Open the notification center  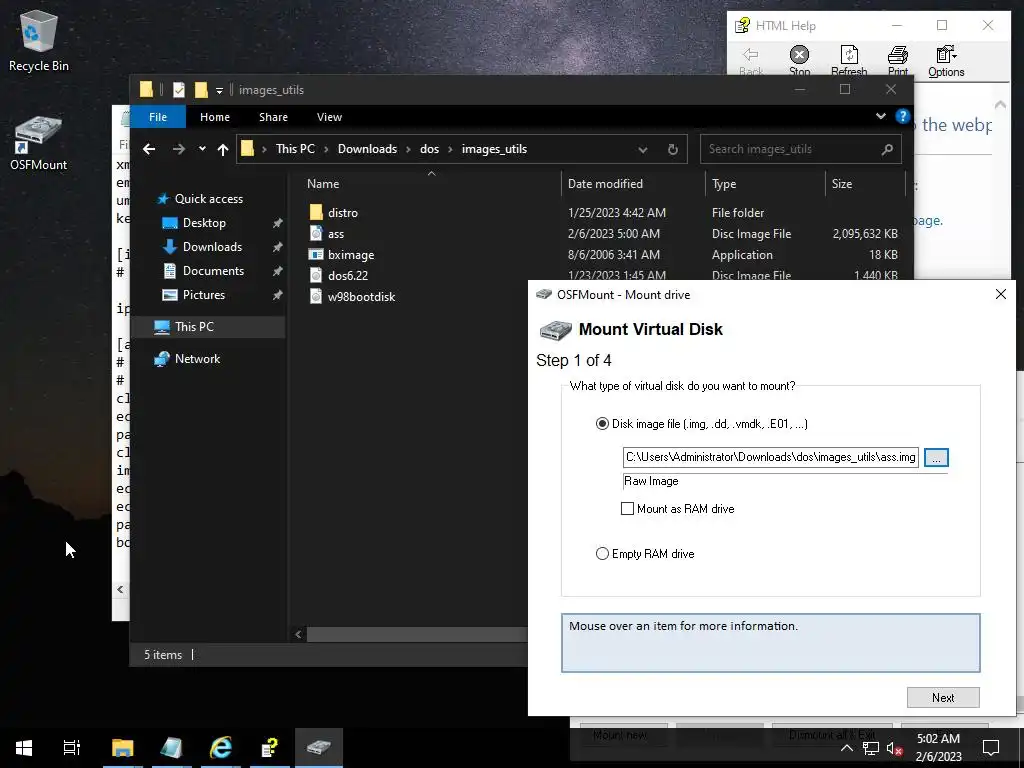click(x=991, y=748)
